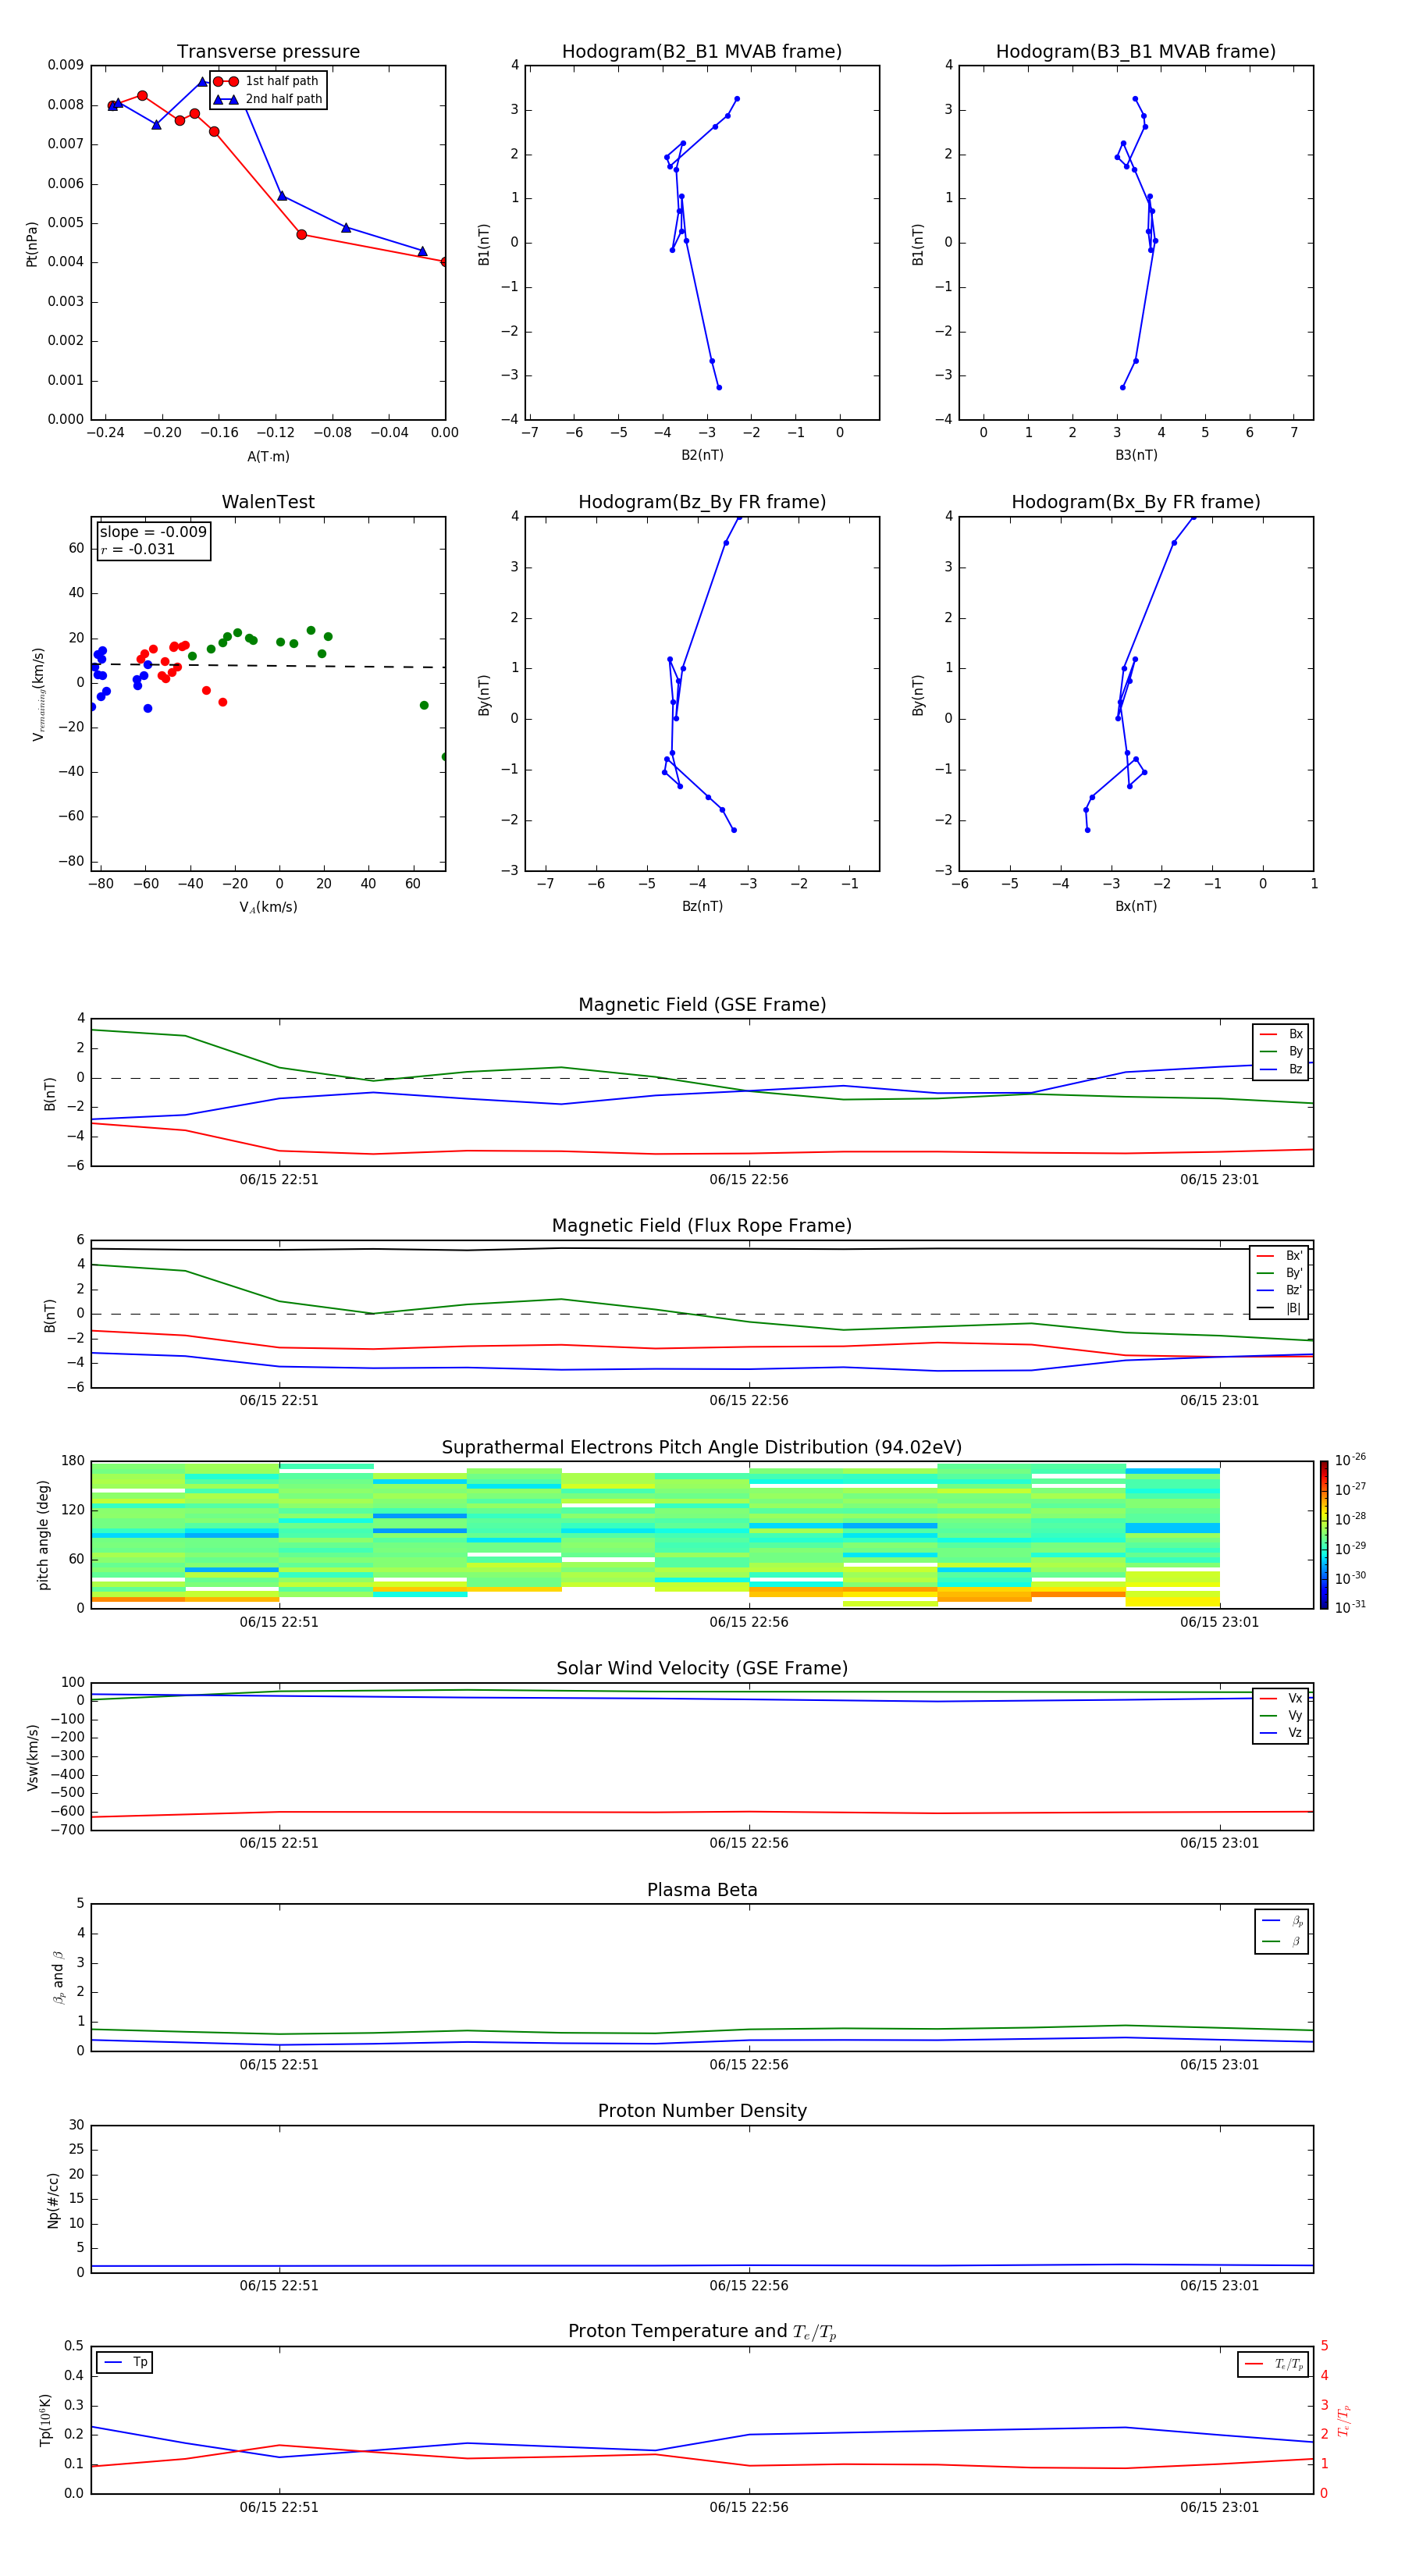Click the 'Hodogram(Bz_By FR frame)' title
The image size is (1405, 2576).
[702, 502]
